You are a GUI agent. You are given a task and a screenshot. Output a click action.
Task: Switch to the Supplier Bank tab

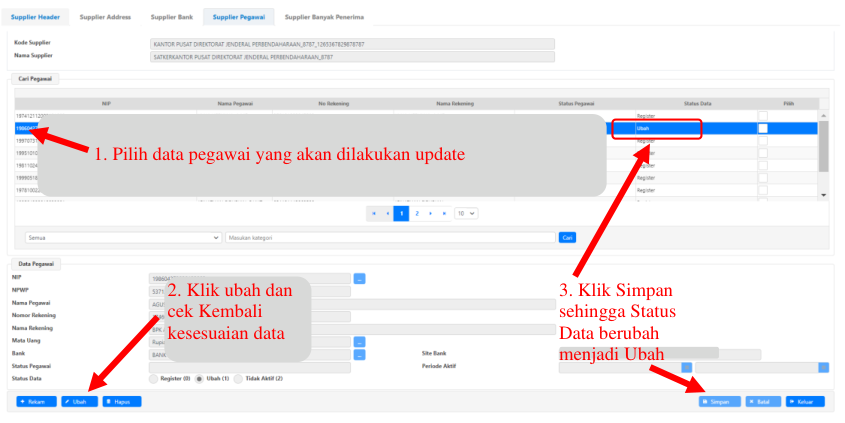171,17
